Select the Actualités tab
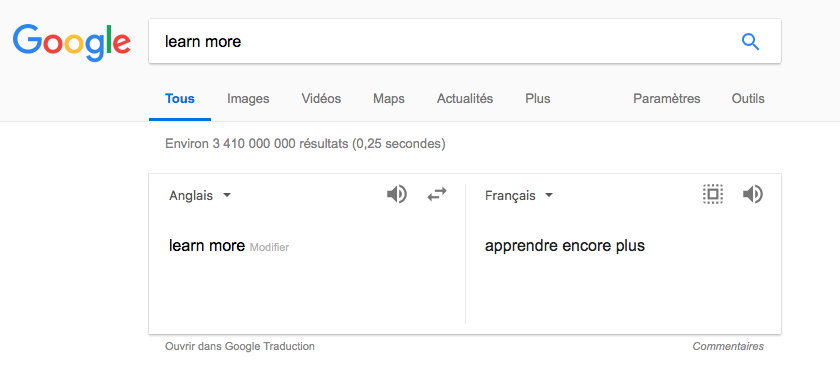The image size is (840, 384). pos(465,99)
